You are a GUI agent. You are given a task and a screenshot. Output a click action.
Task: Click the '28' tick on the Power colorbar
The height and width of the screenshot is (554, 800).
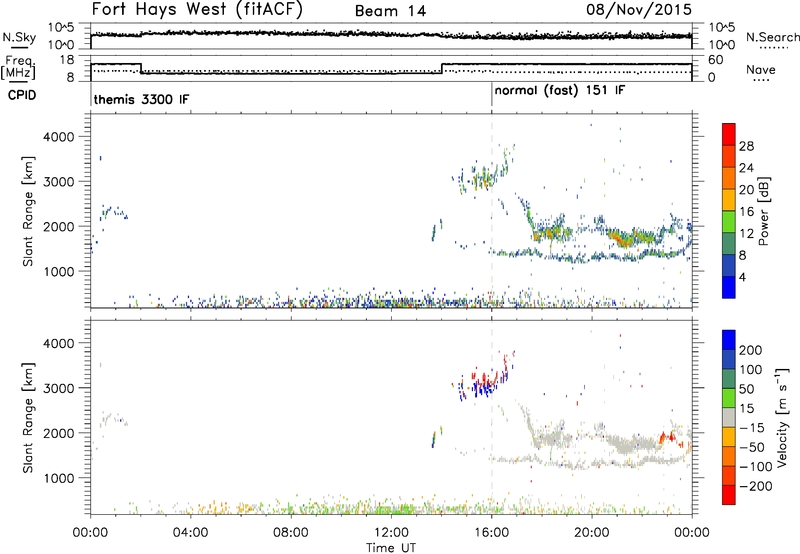pos(746,146)
